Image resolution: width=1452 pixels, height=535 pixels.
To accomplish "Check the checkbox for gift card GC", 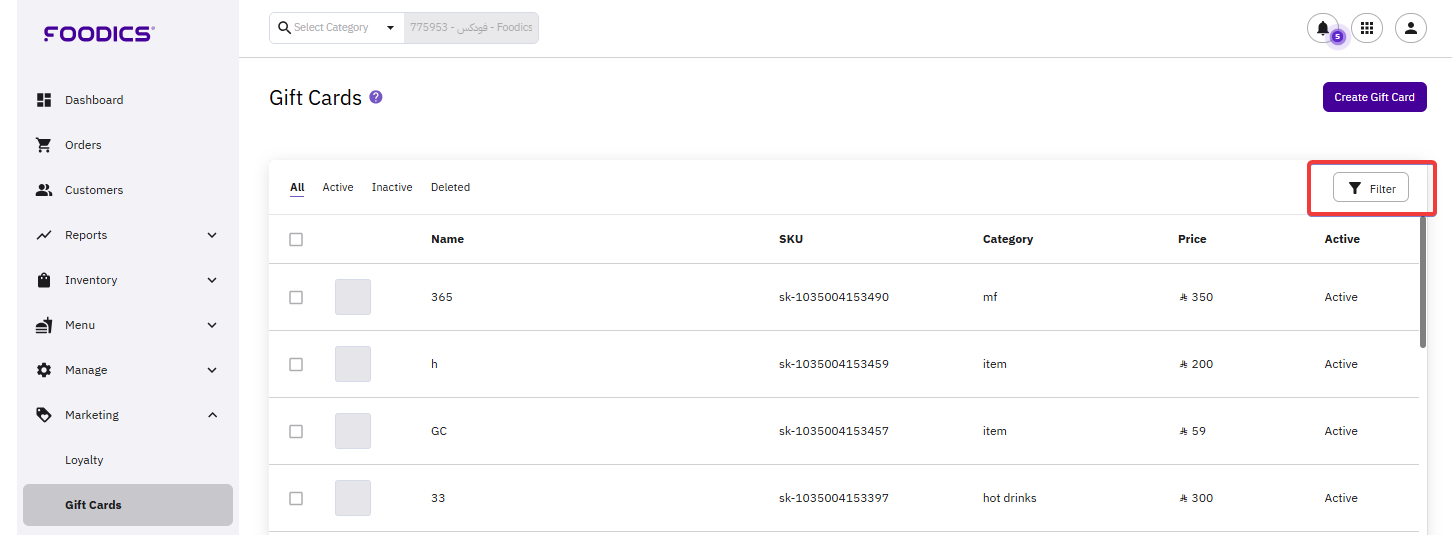I will pyautogui.click(x=296, y=431).
